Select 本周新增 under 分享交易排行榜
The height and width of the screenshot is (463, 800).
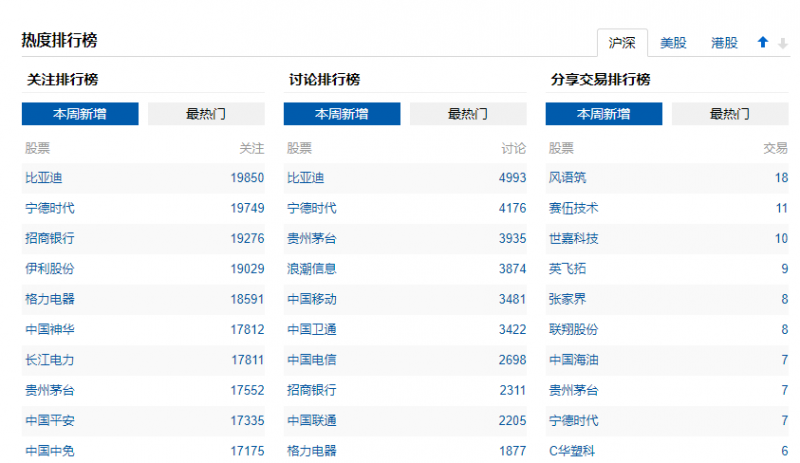(604, 114)
